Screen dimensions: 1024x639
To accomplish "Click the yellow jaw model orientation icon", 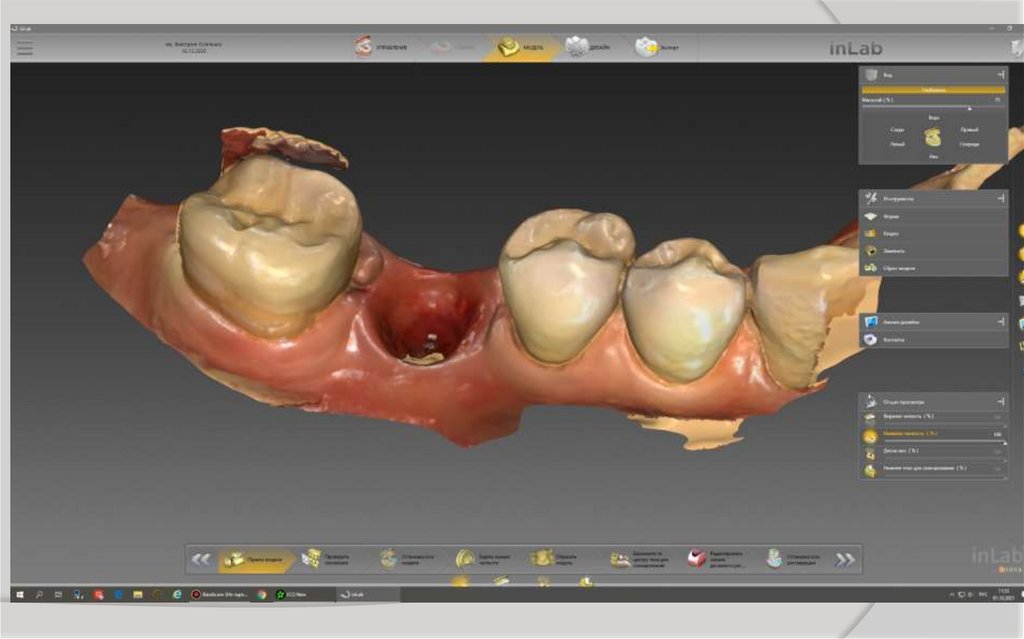I will click(933, 137).
